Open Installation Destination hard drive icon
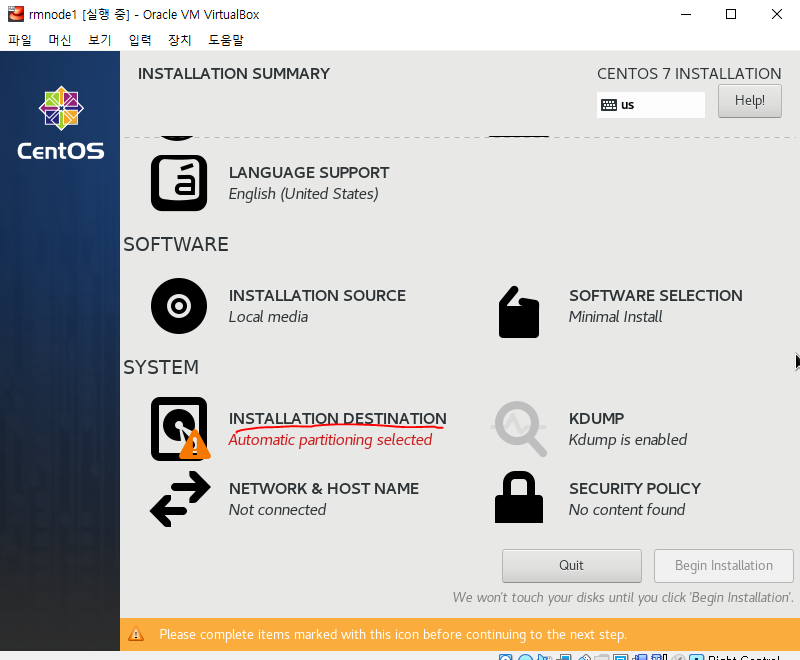 [x=180, y=429]
